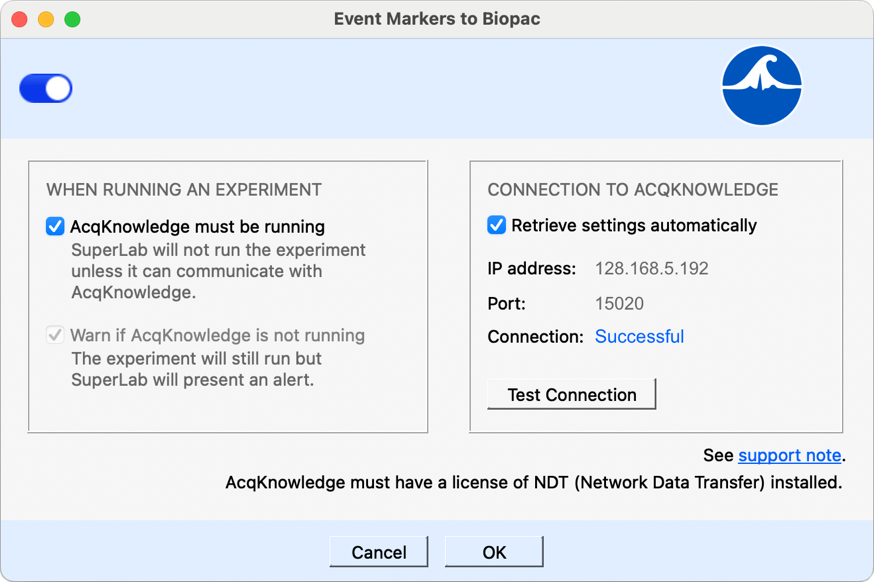Minimize the dialog with the yellow button
The height and width of the screenshot is (582, 874).
point(44,17)
